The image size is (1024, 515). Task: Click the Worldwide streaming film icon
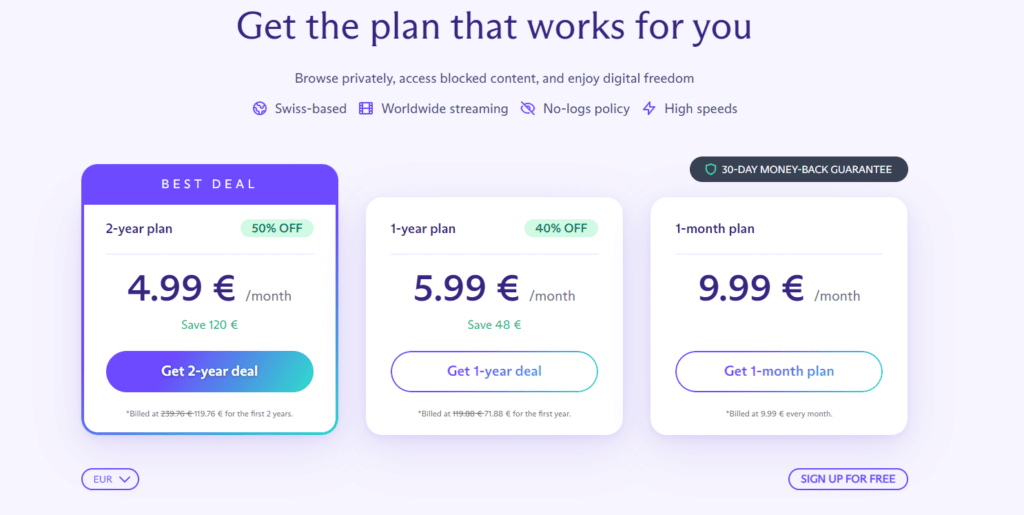tap(366, 108)
